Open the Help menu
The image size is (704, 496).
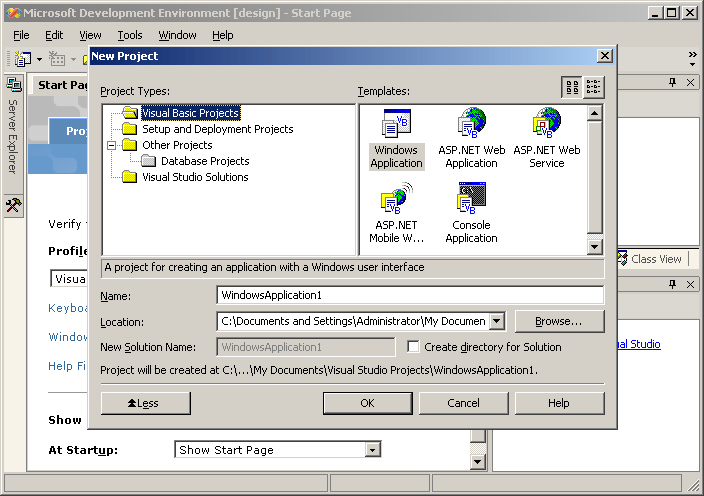(x=223, y=35)
